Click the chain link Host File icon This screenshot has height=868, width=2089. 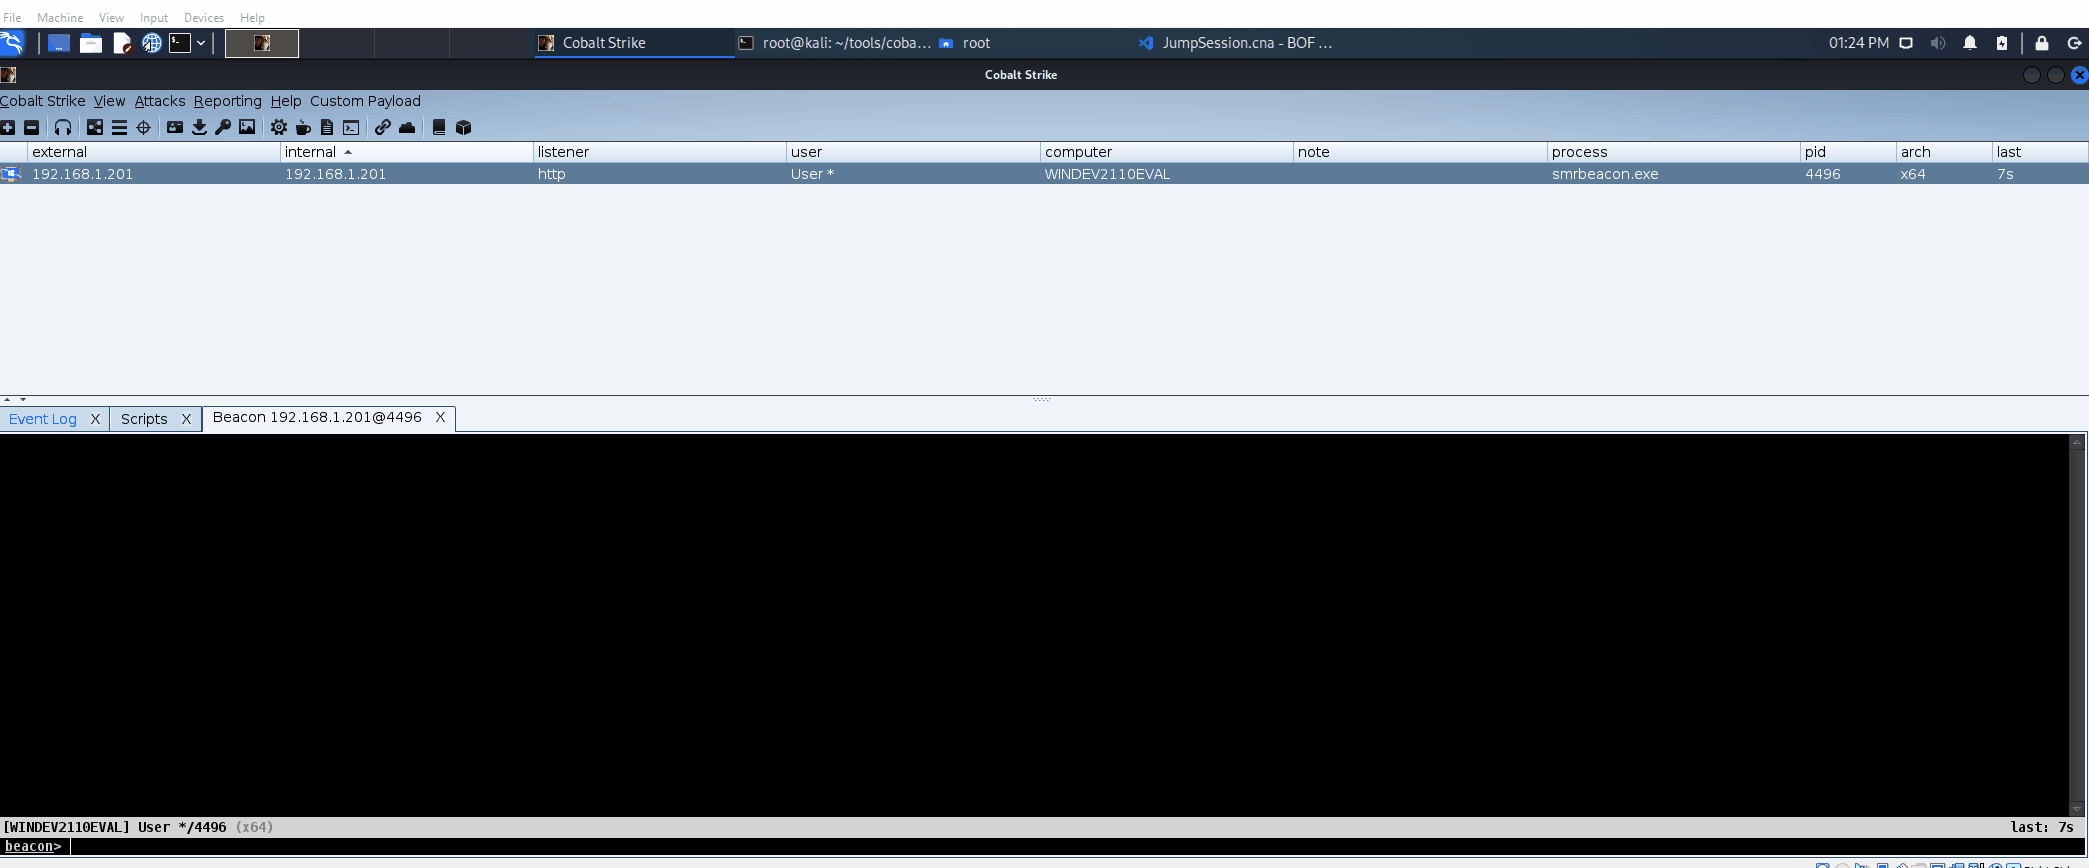click(383, 127)
